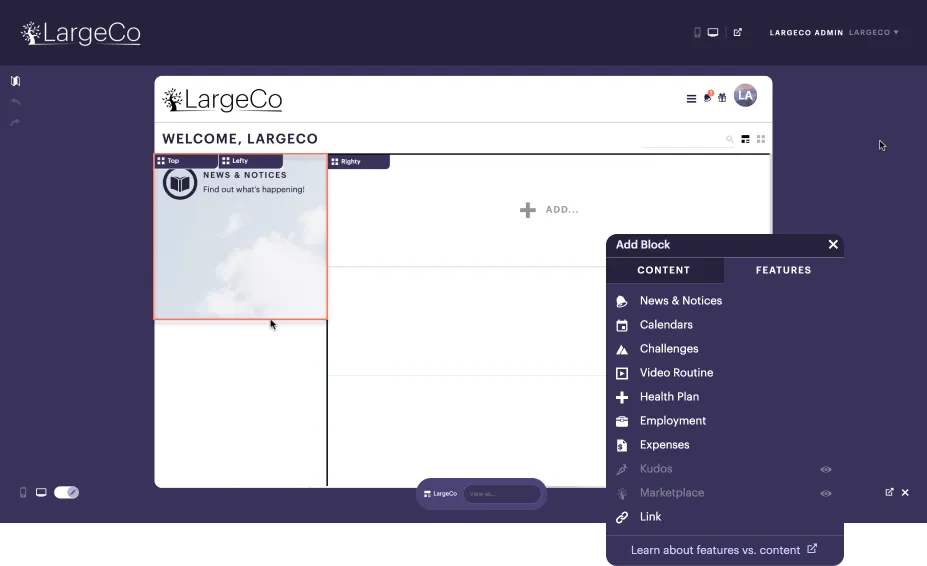Open external preview link in top header

click(x=737, y=33)
